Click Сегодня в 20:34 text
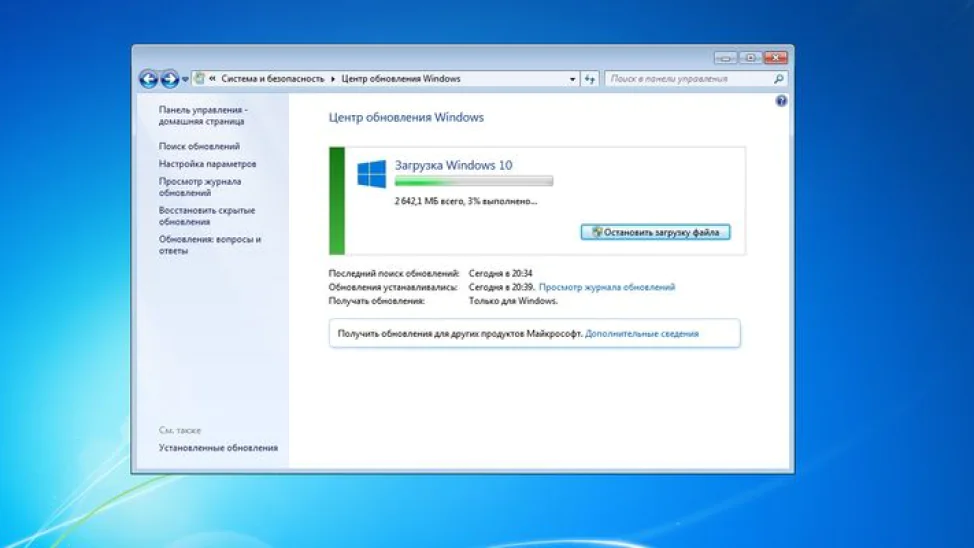Image resolution: width=974 pixels, height=548 pixels. pos(500,273)
